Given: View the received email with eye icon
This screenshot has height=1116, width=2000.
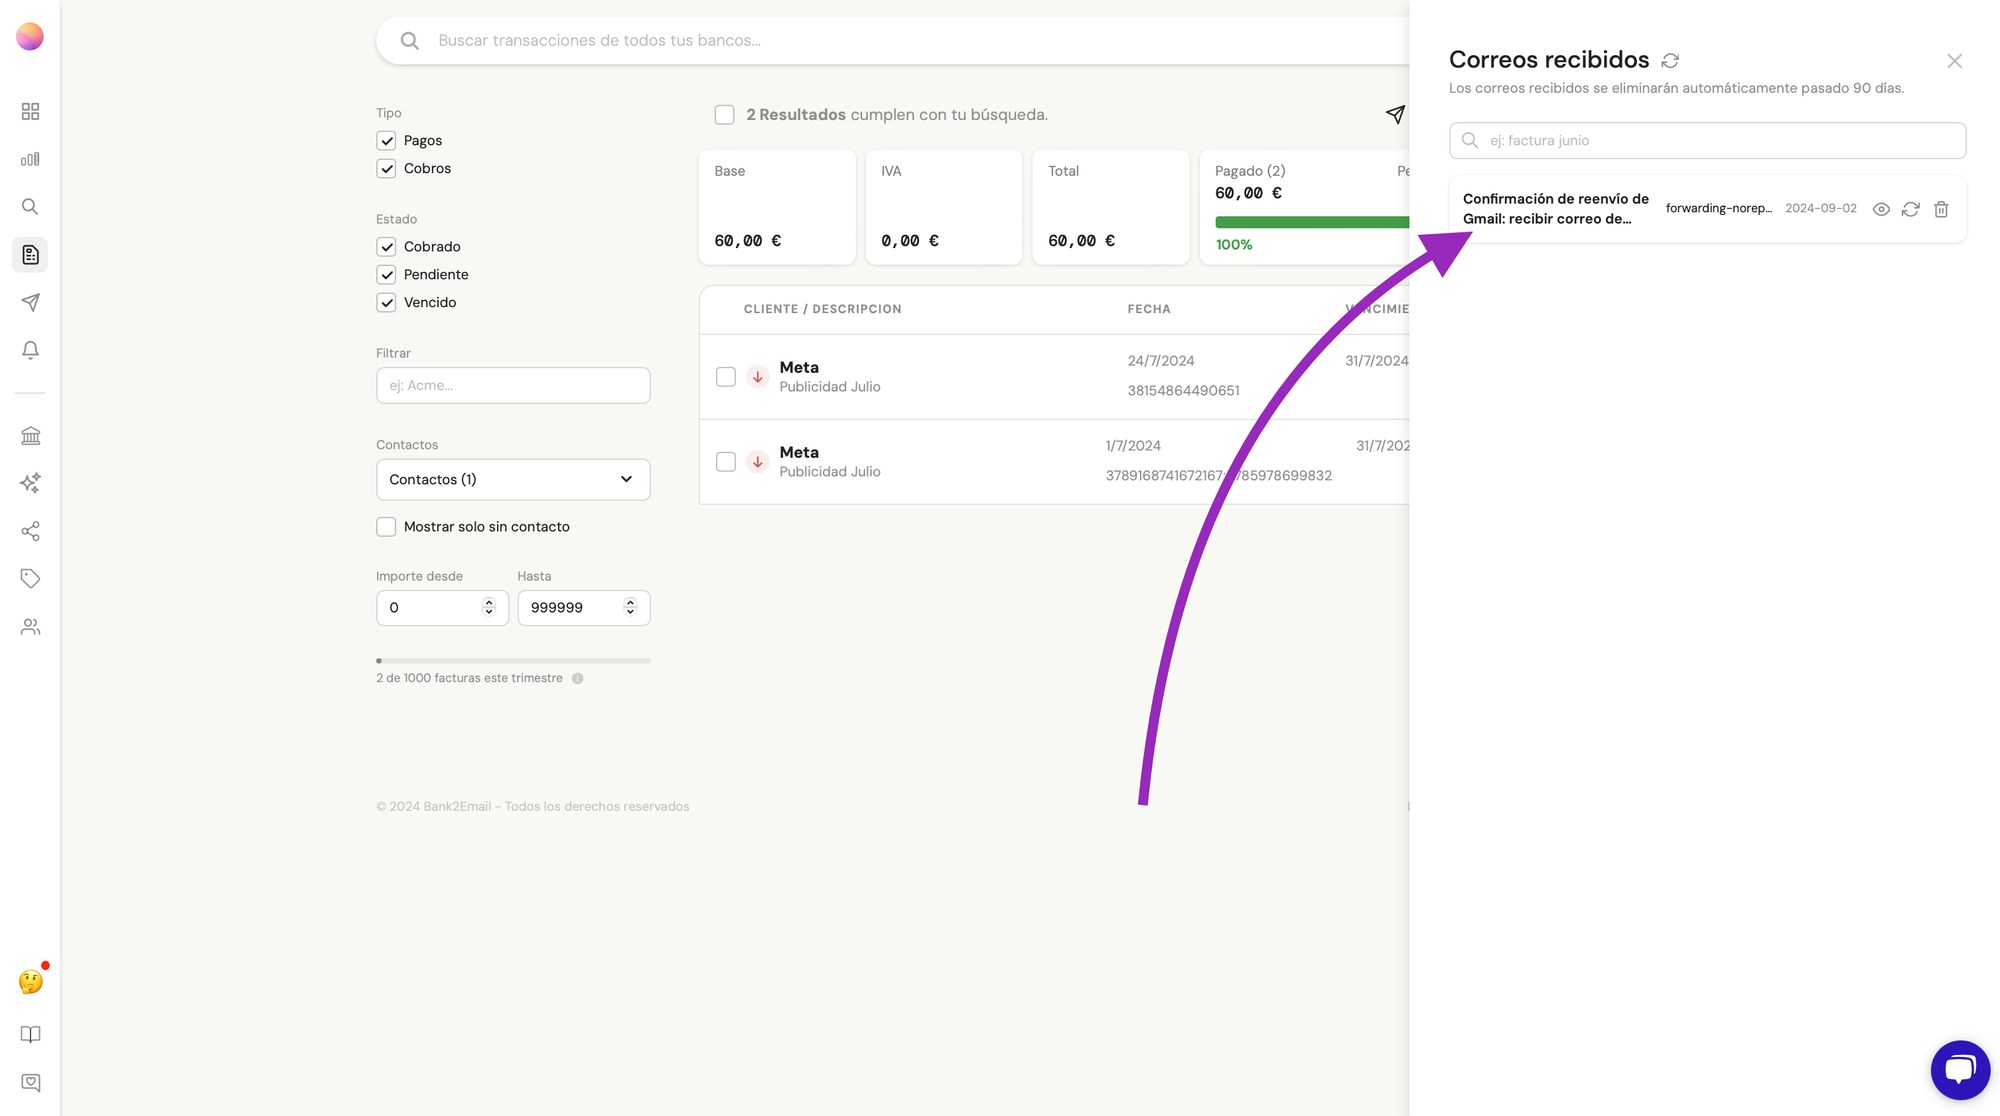Looking at the screenshot, I should 1881,209.
